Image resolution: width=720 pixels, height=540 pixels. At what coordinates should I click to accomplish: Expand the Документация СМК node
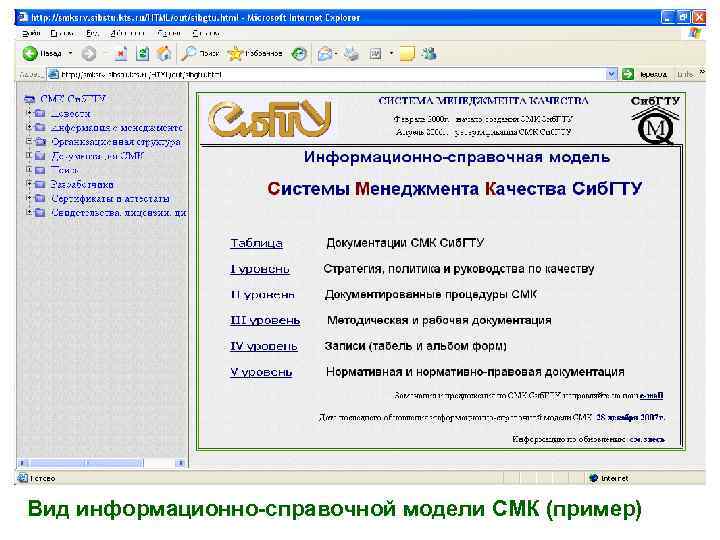[x=28, y=156]
